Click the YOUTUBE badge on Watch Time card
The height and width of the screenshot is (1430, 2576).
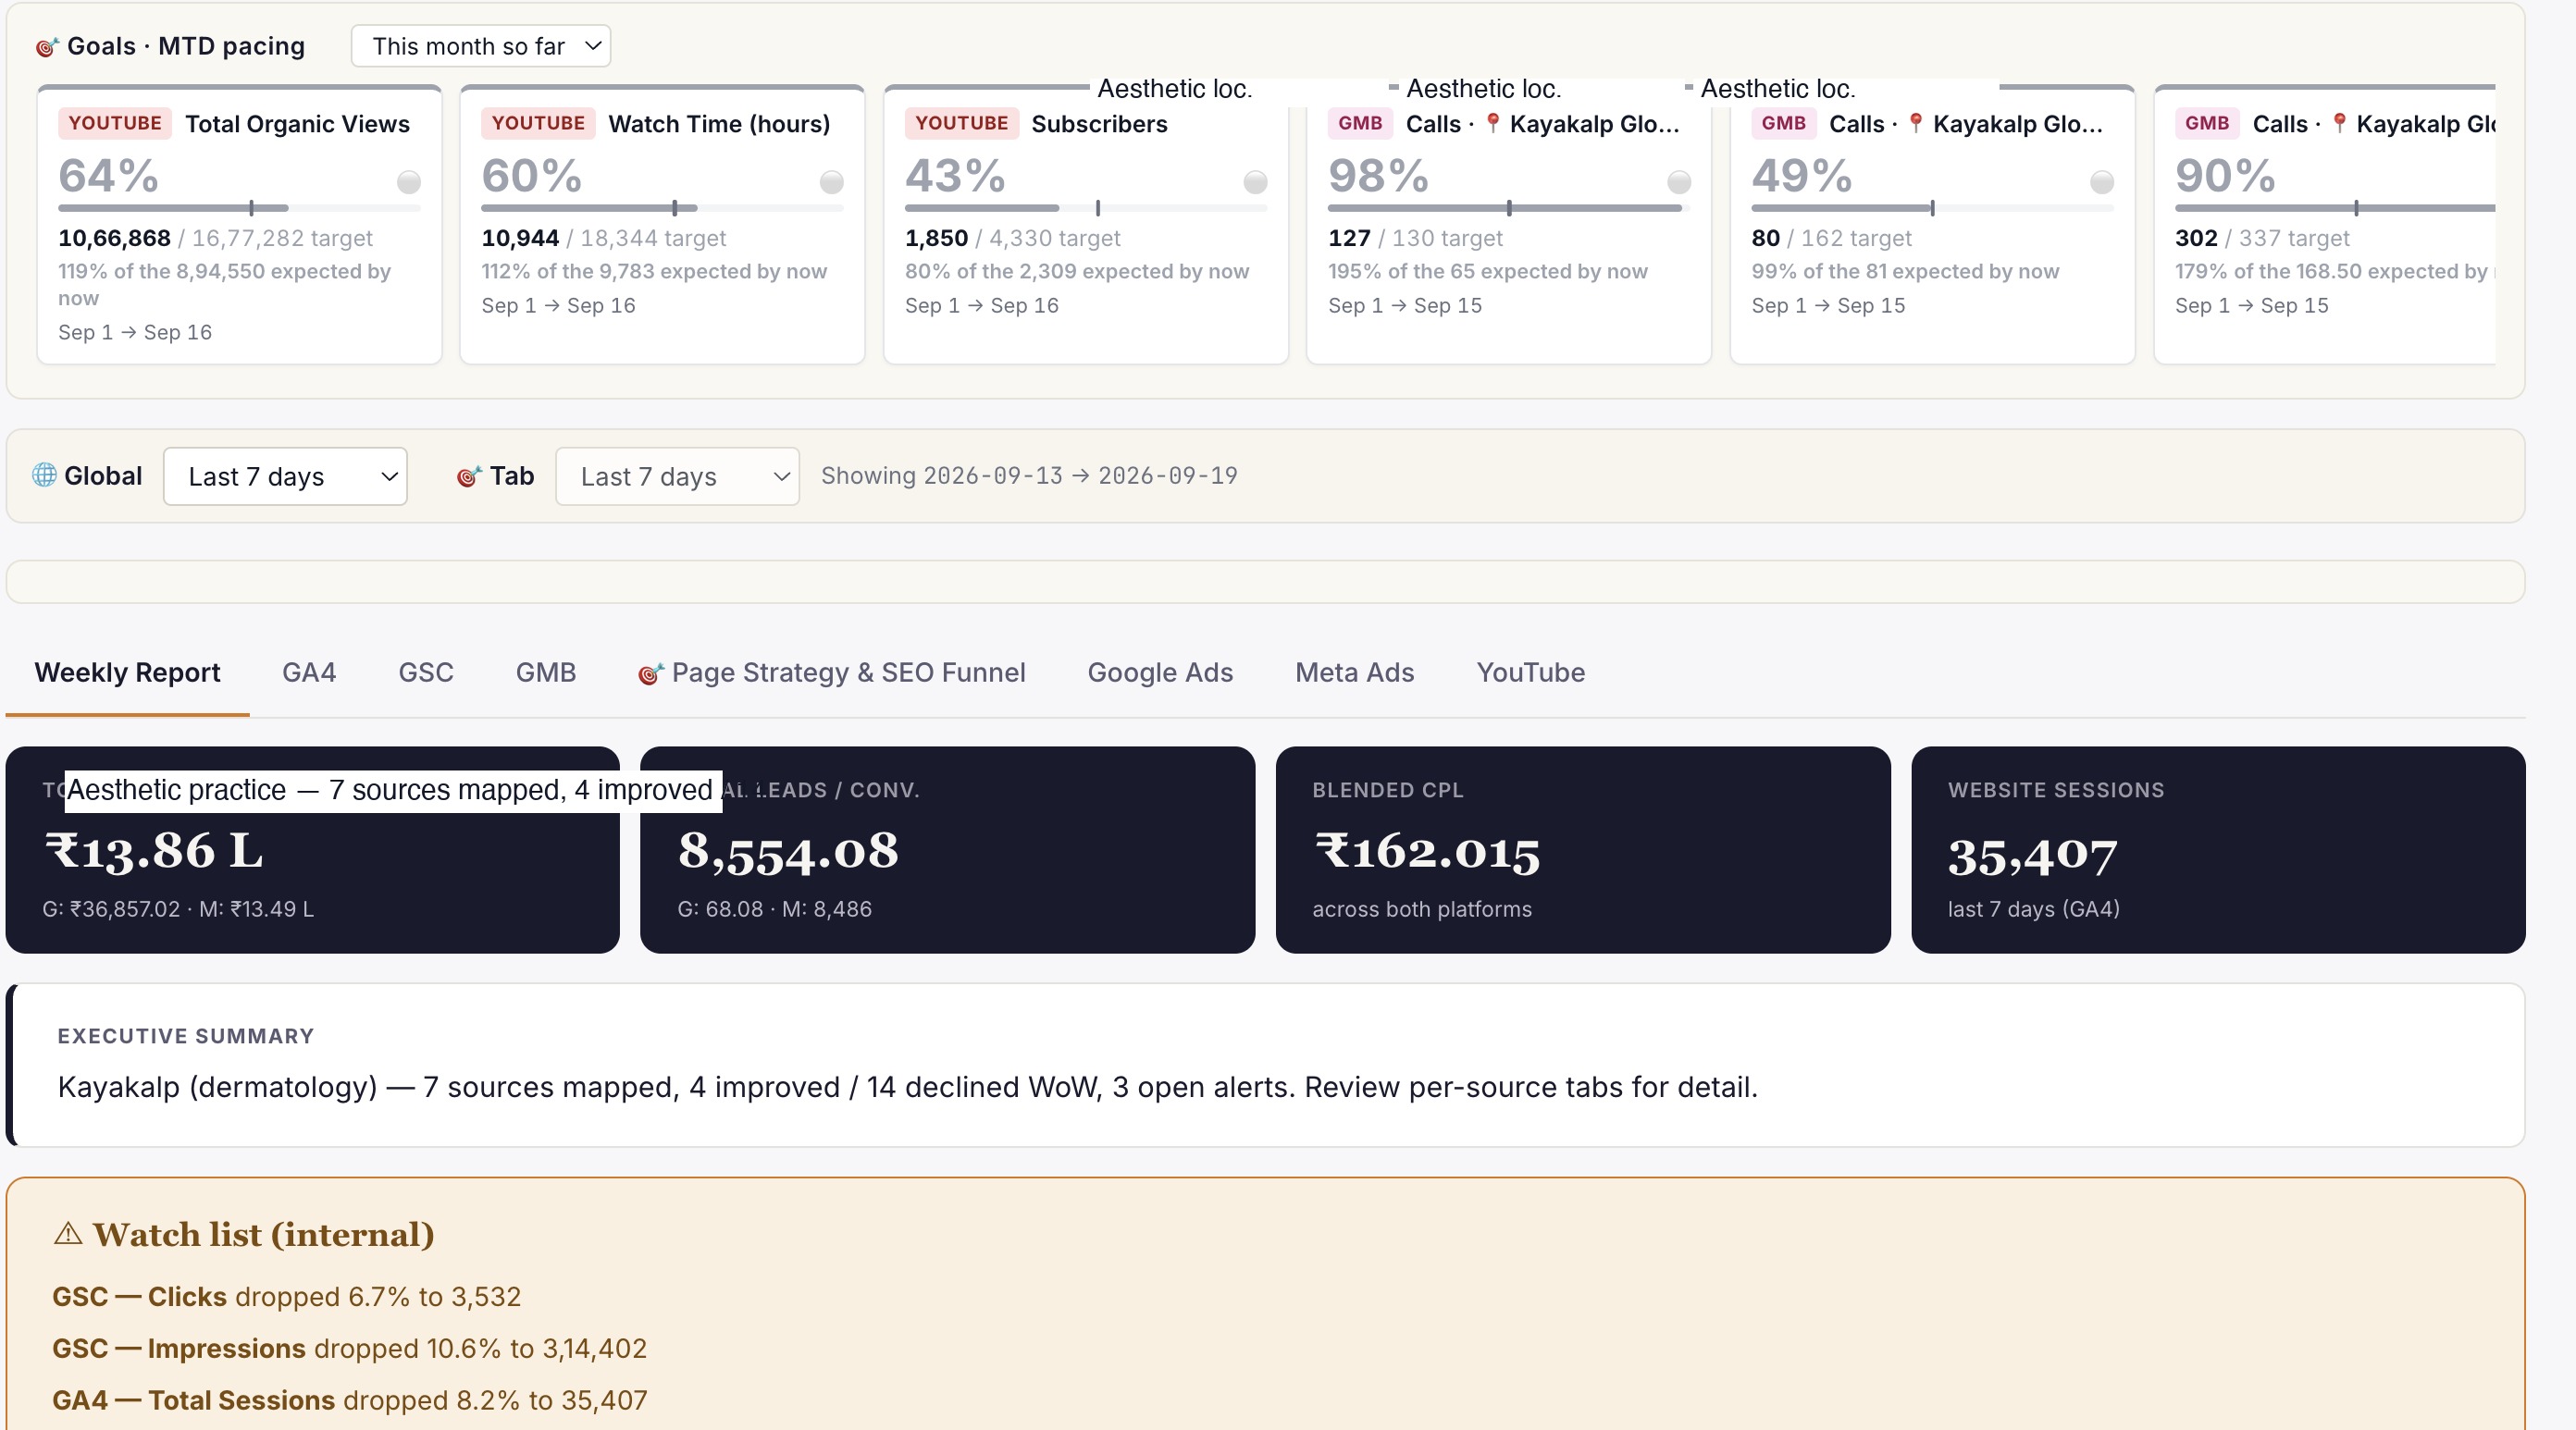click(x=538, y=123)
